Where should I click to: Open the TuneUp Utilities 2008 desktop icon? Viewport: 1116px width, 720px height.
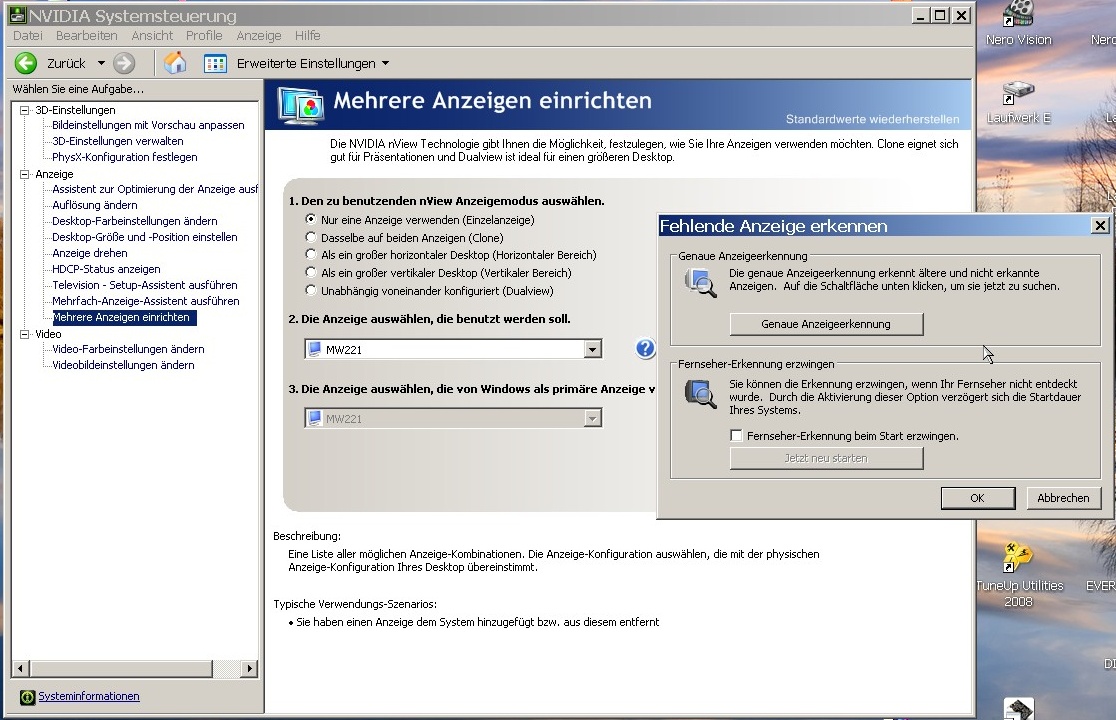click(1018, 575)
